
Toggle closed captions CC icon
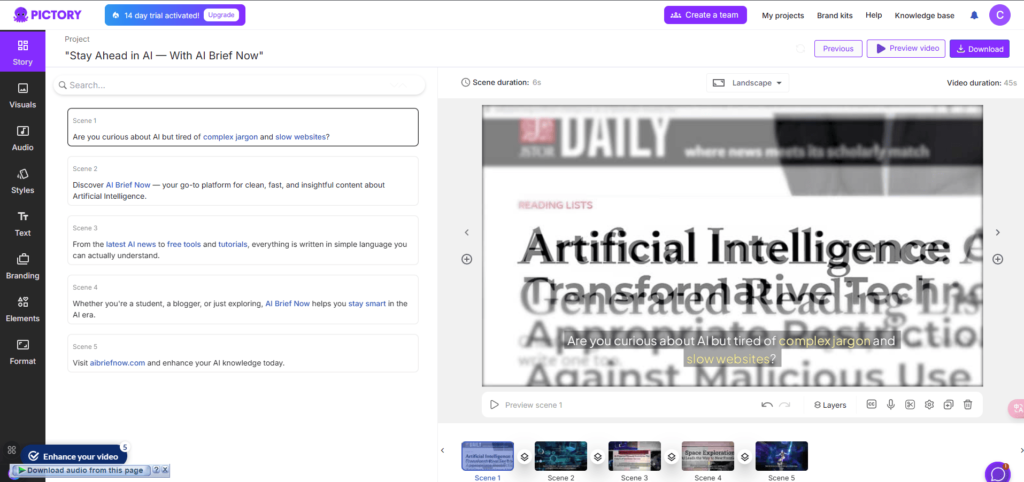tap(871, 404)
